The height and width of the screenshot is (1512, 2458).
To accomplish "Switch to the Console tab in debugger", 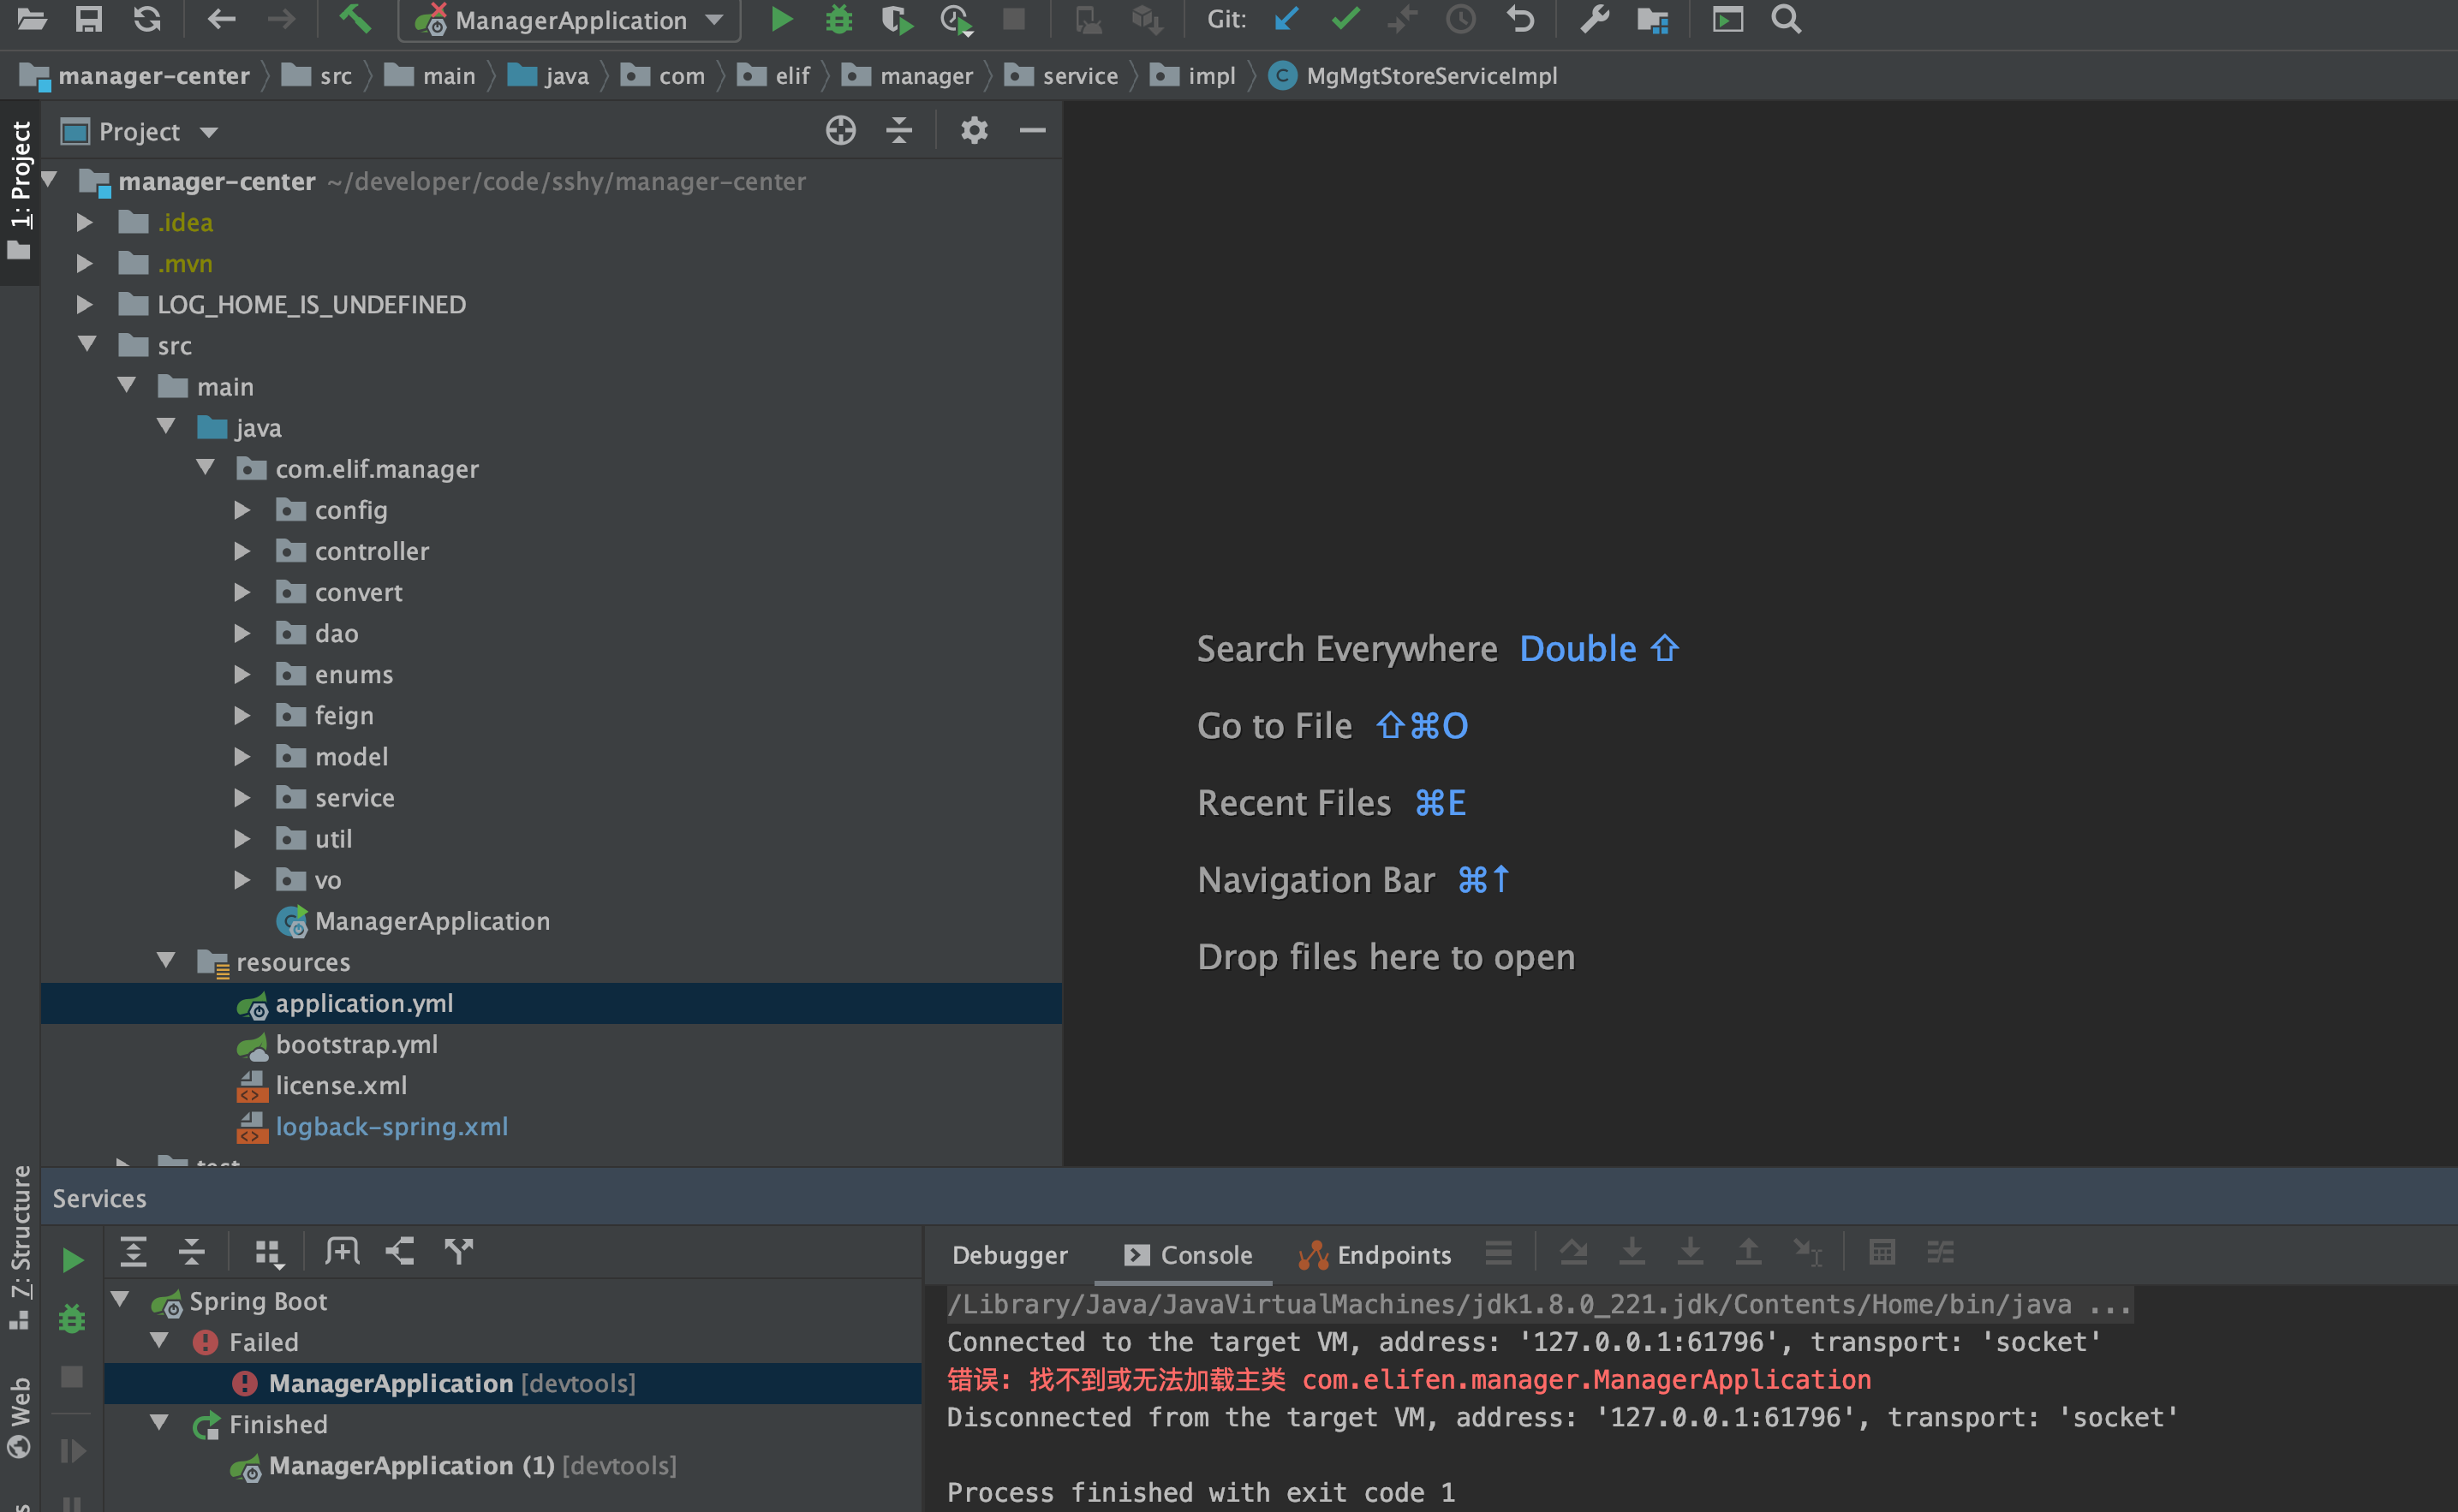I will (1204, 1253).
